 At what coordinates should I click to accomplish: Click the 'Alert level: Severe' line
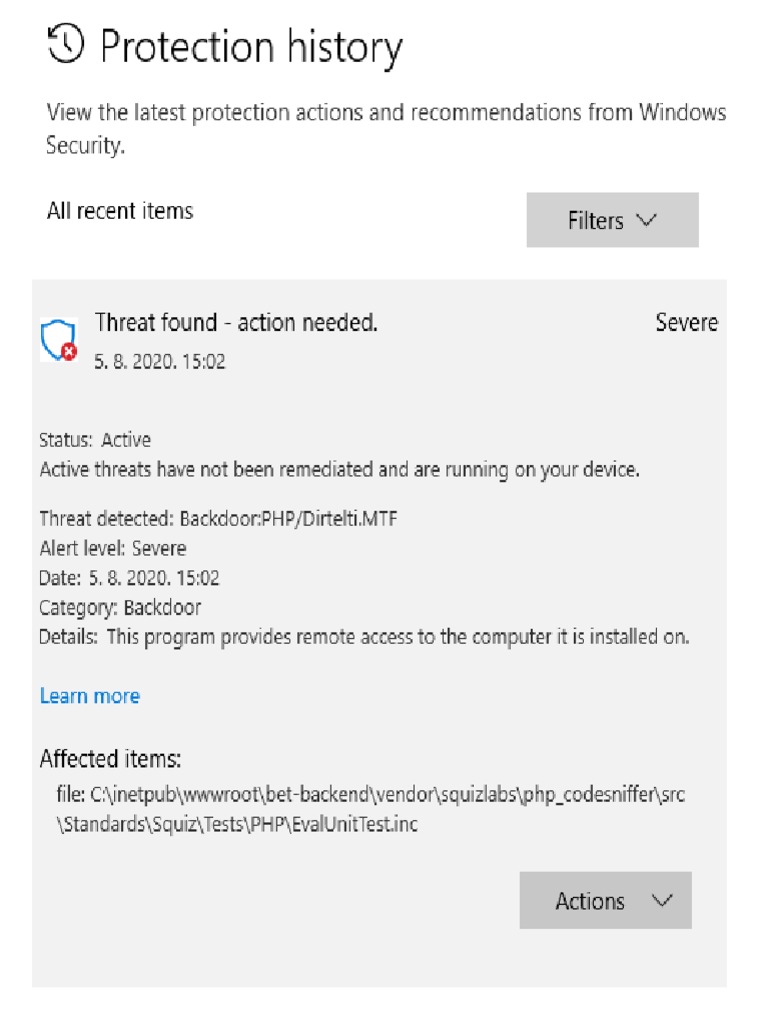pos(112,548)
